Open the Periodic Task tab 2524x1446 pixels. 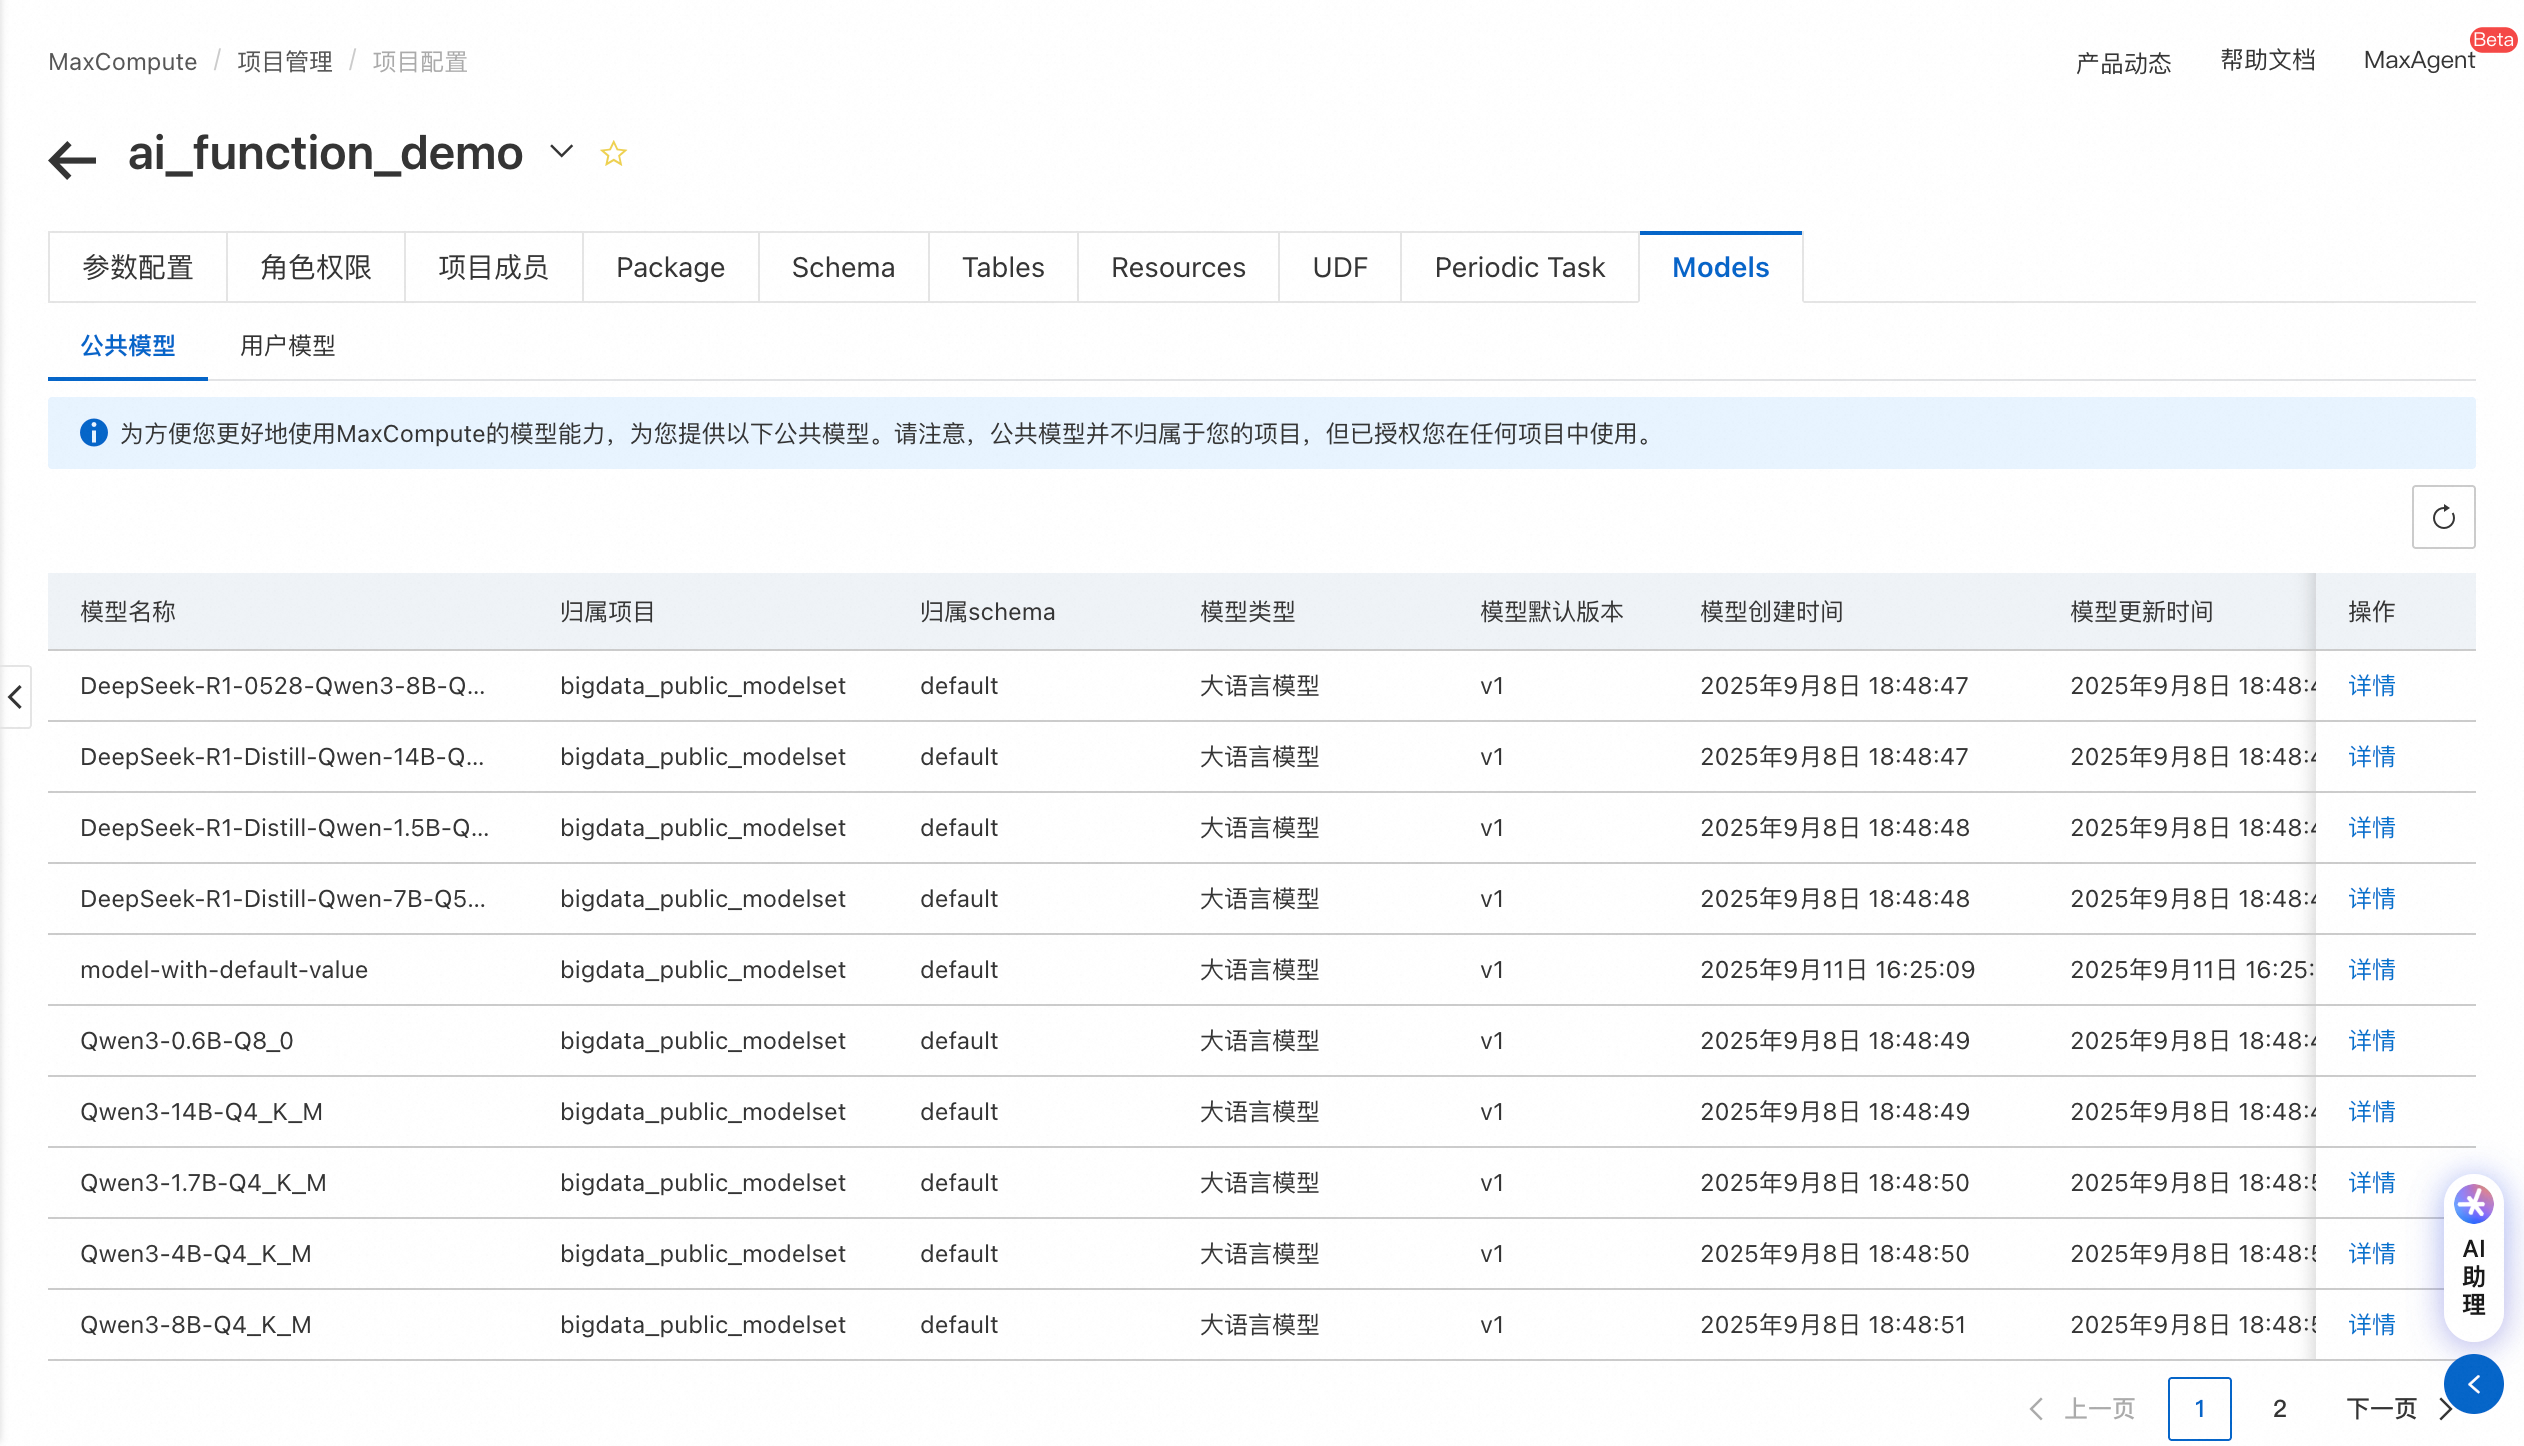[x=1518, y=267]
